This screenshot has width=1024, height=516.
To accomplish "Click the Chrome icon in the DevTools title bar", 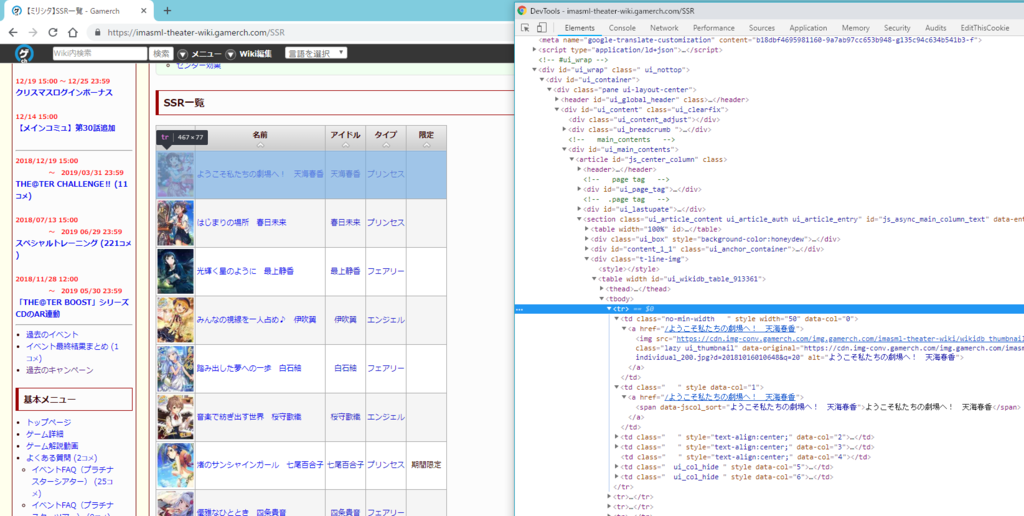I will coord(522,10).
